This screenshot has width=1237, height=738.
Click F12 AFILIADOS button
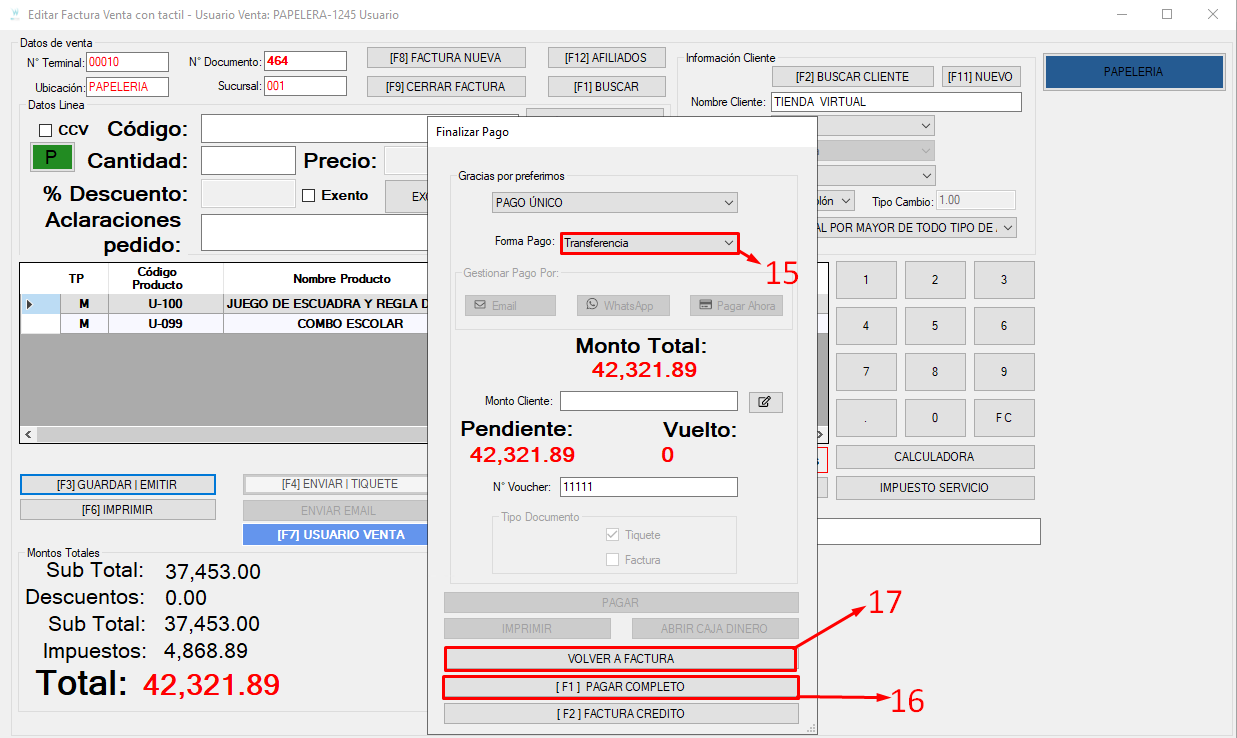607,58
